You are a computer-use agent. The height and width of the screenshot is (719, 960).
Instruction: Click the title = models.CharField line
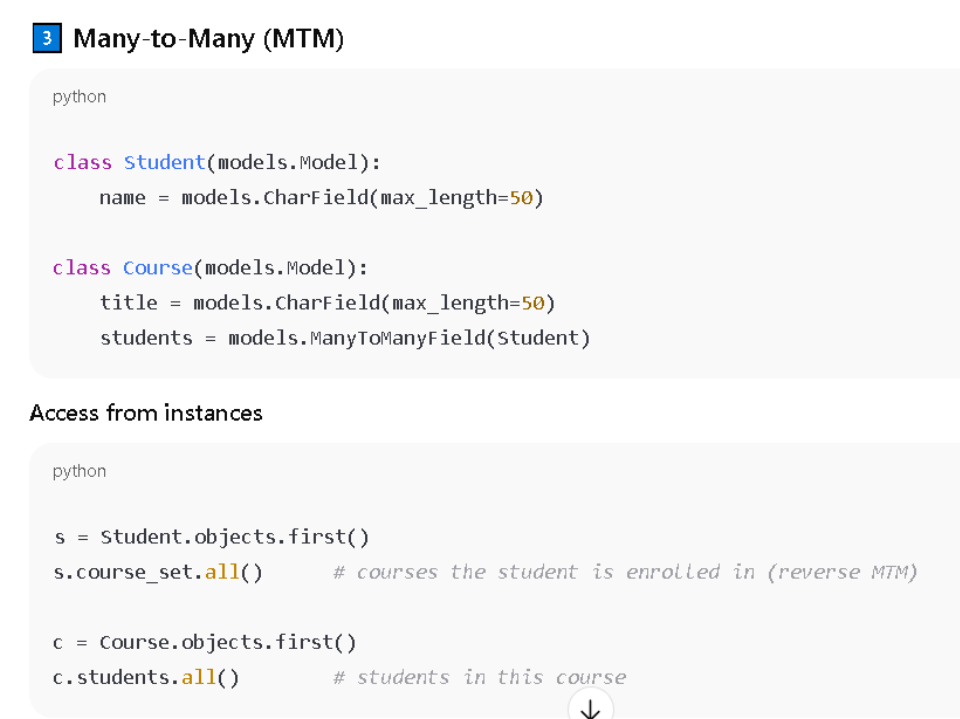tap(326, 303)
